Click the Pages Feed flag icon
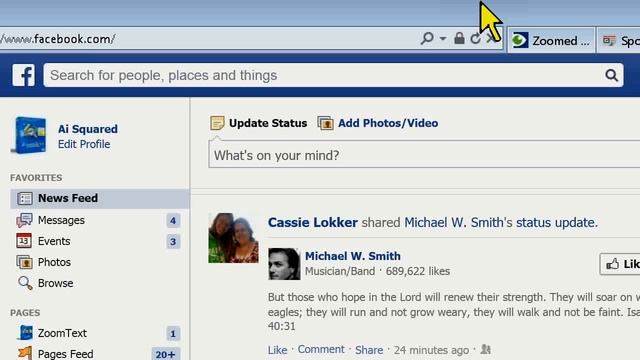 tap(24, 353)
